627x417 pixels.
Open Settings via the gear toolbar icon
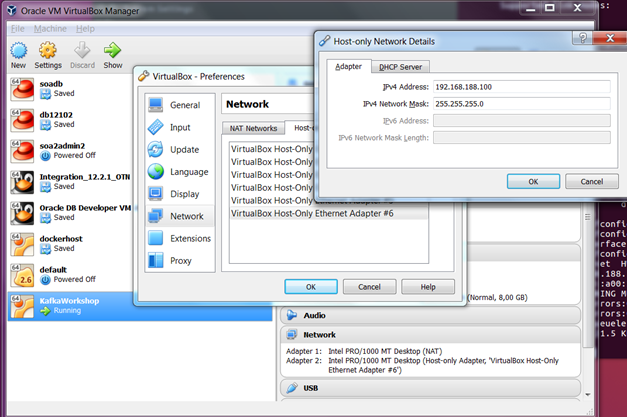tap(48, 51)
